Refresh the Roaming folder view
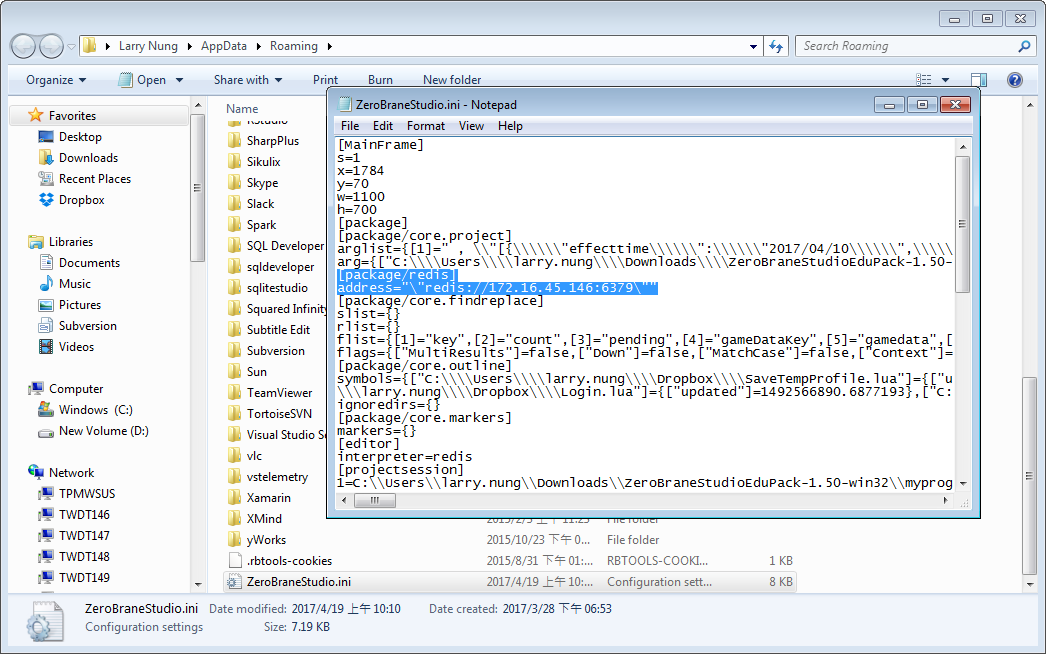 [x=776, y=46]
